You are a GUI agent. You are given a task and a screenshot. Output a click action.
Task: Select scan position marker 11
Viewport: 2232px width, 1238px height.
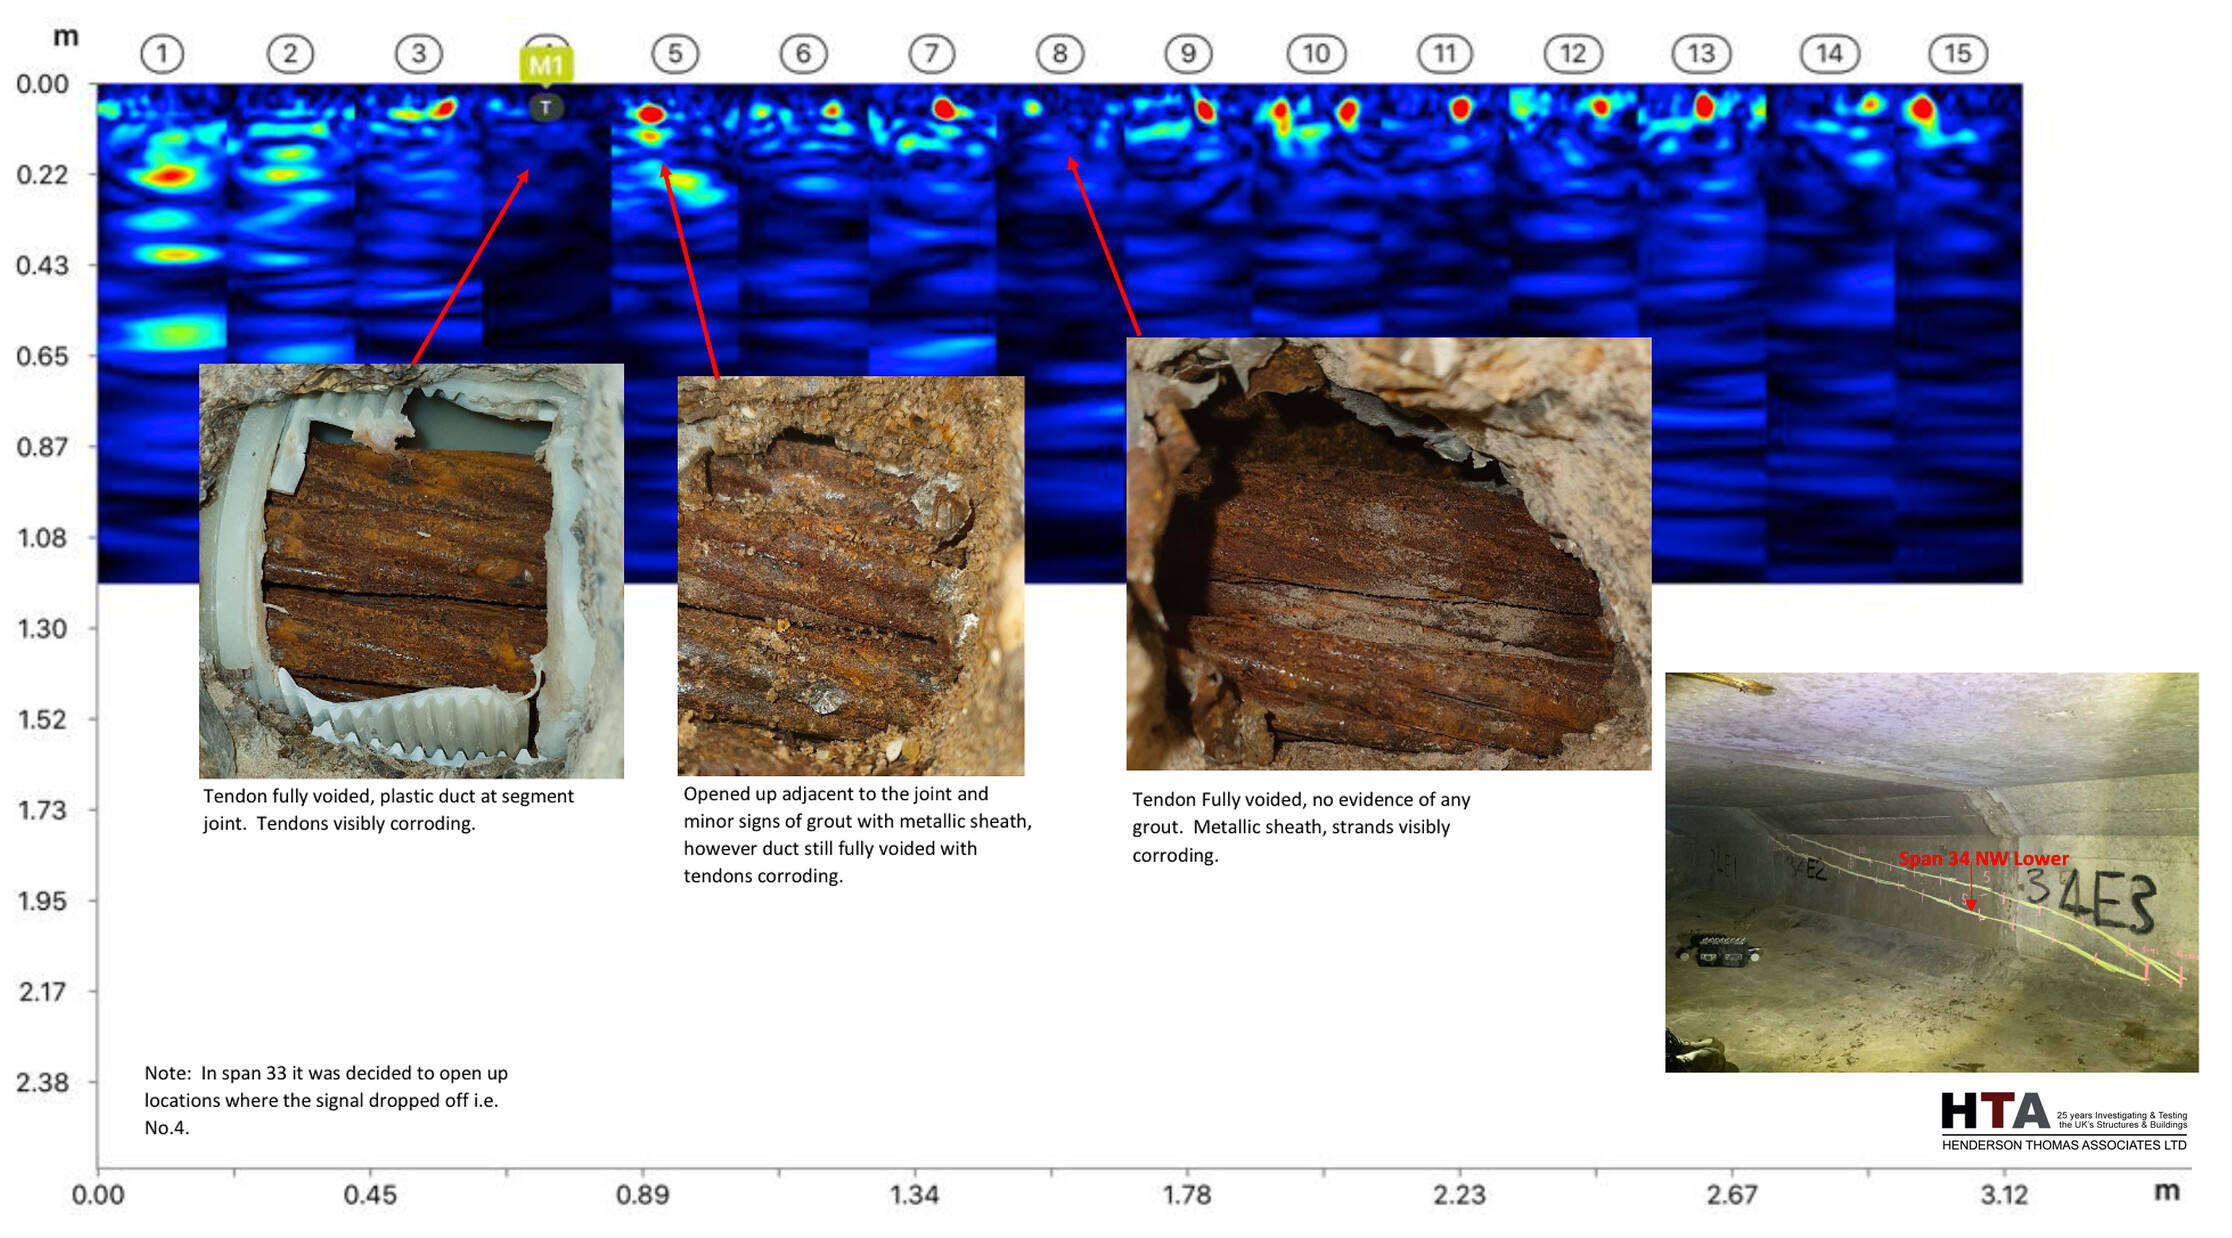pyautogui.click(x=1445, y=54)
